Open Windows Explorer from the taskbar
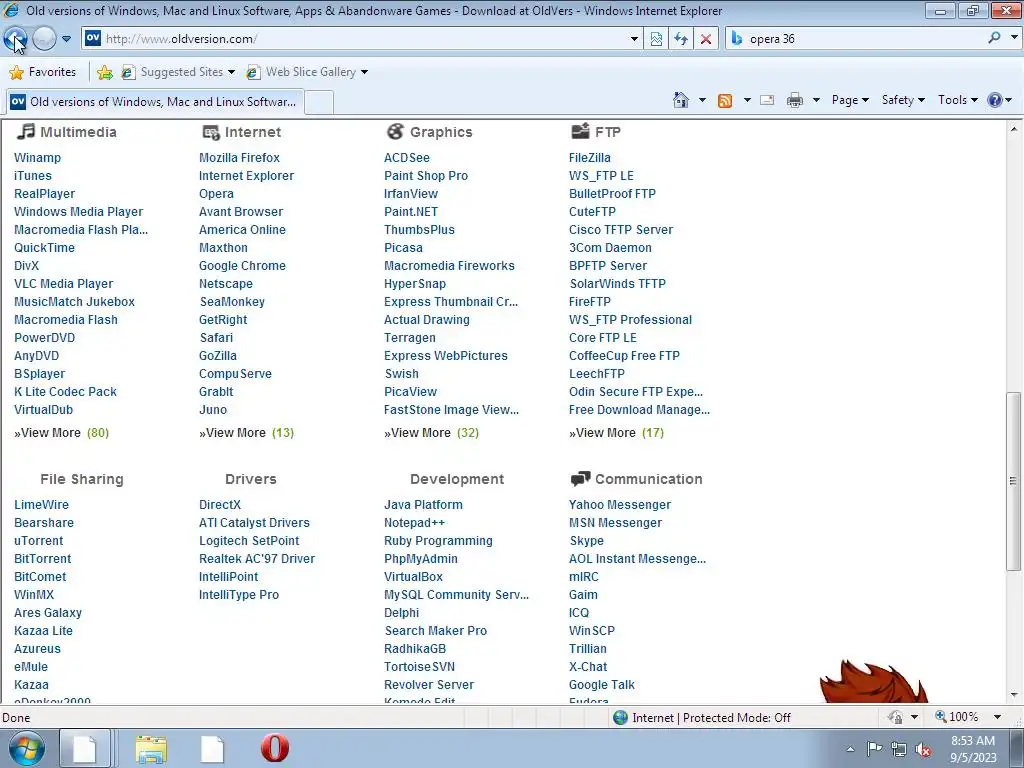Screen dimensions: 1024x768 click(x=151, y=748)
